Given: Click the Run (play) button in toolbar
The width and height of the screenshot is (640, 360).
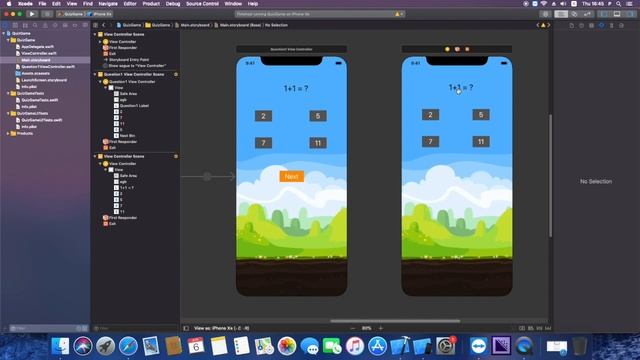Looking at the screenshot, I should [x=32, y=14].
